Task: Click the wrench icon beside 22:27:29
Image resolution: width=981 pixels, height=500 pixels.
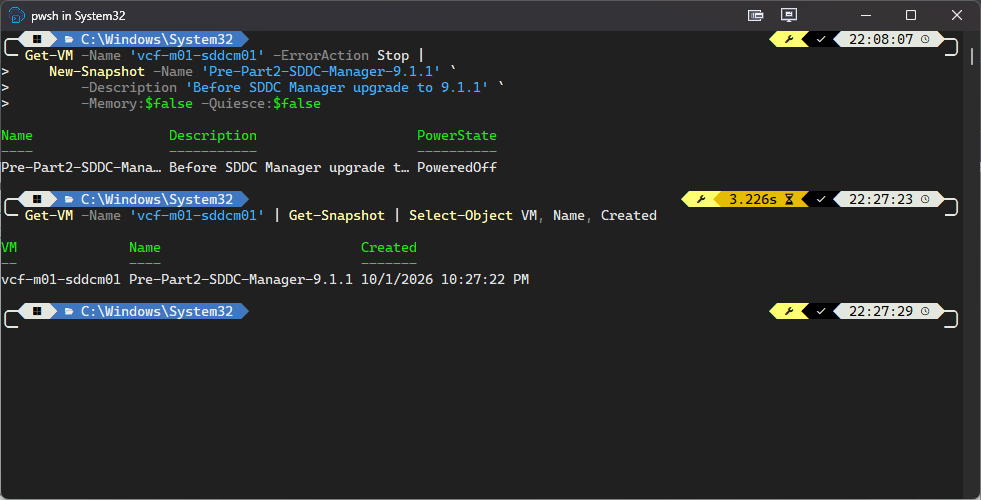Action: tap(789, 311)
